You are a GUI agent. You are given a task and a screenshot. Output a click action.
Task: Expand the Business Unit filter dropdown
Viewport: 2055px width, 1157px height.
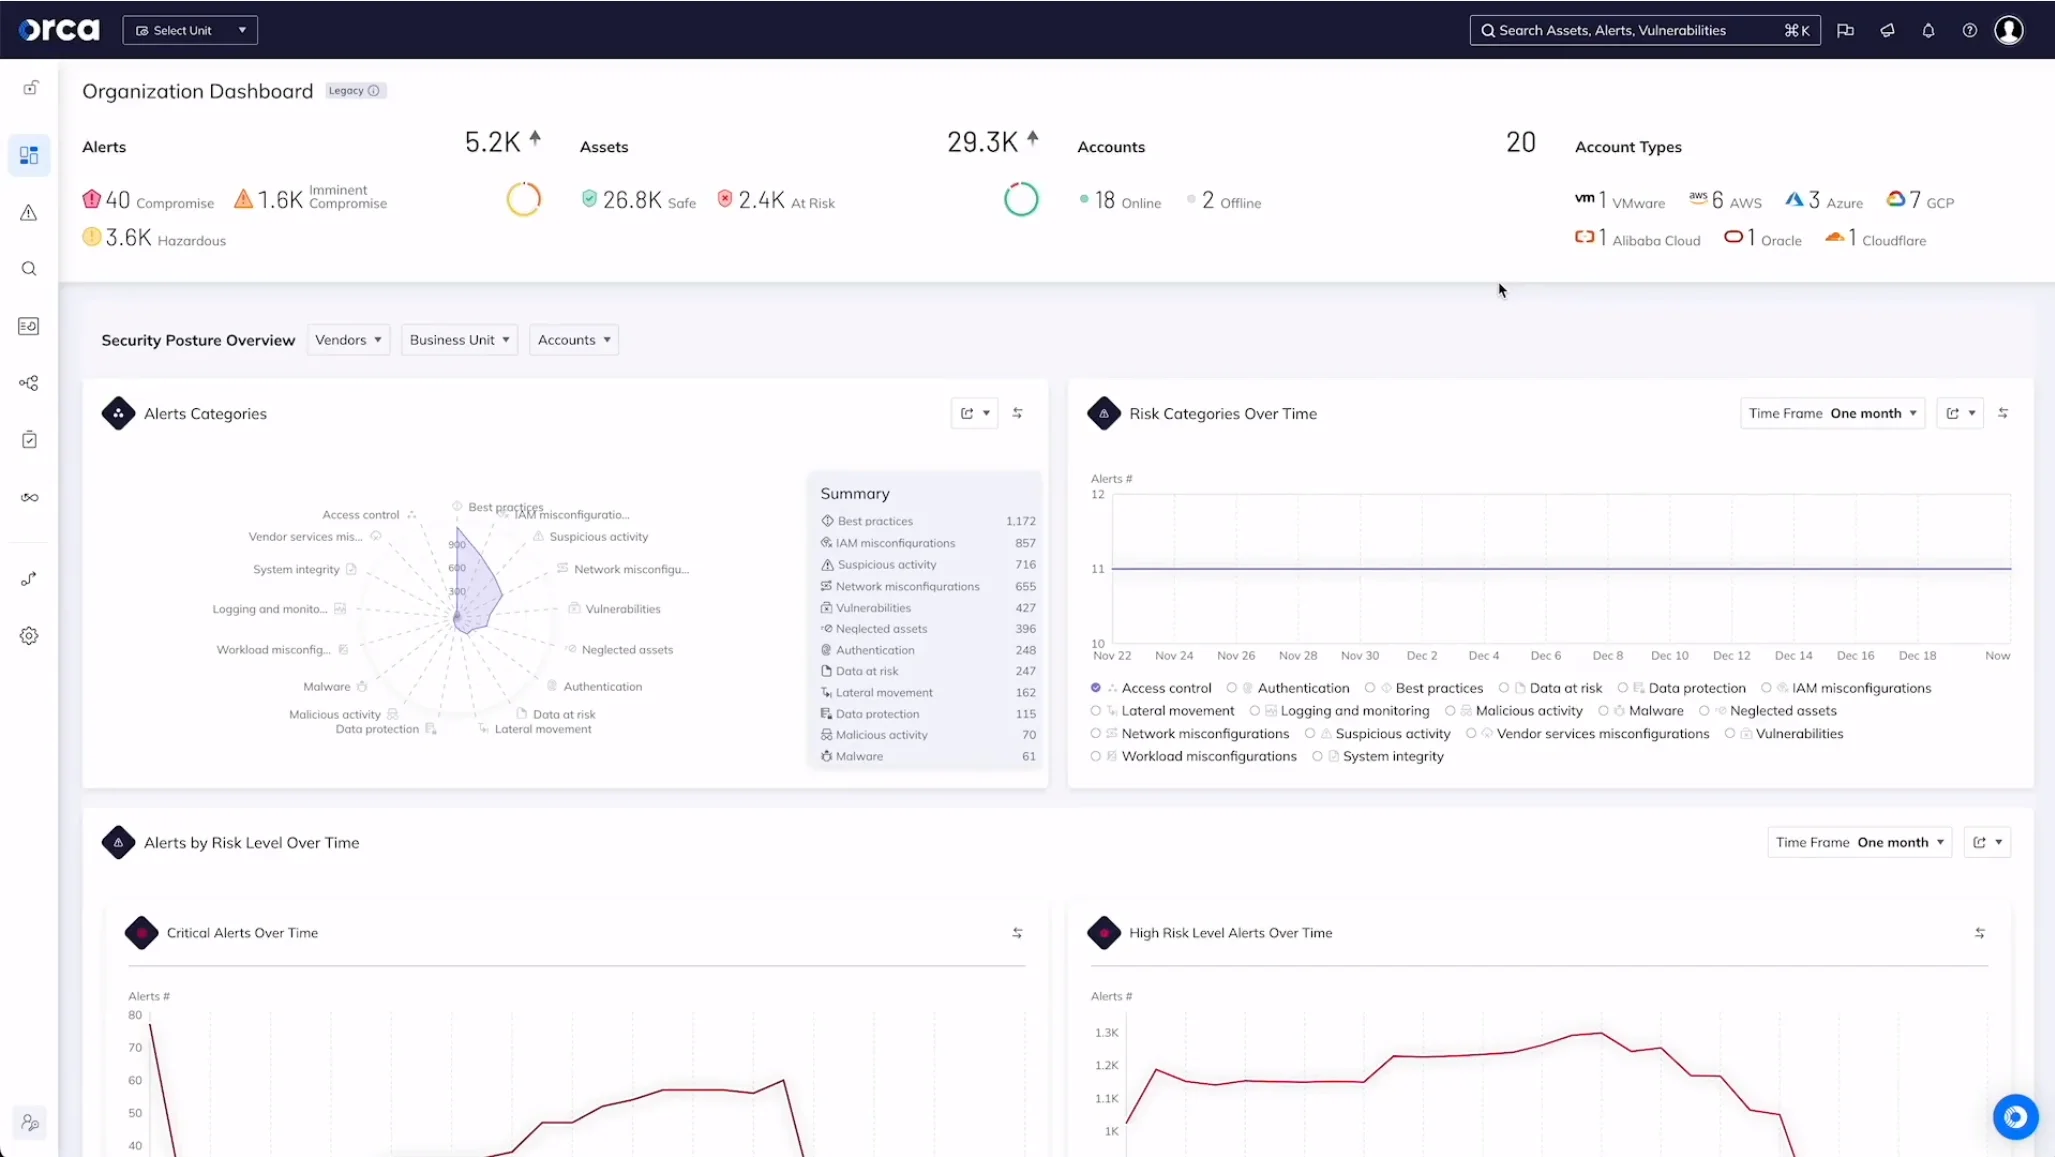458,339
